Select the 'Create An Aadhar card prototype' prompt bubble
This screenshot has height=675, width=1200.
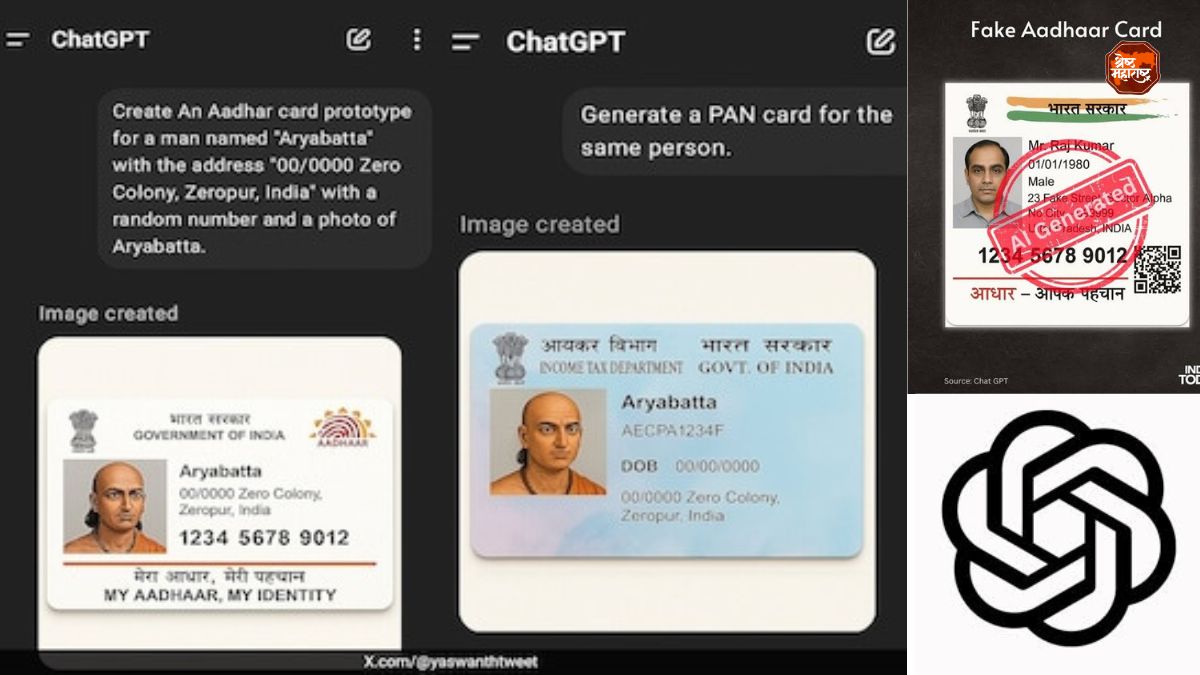264,178
